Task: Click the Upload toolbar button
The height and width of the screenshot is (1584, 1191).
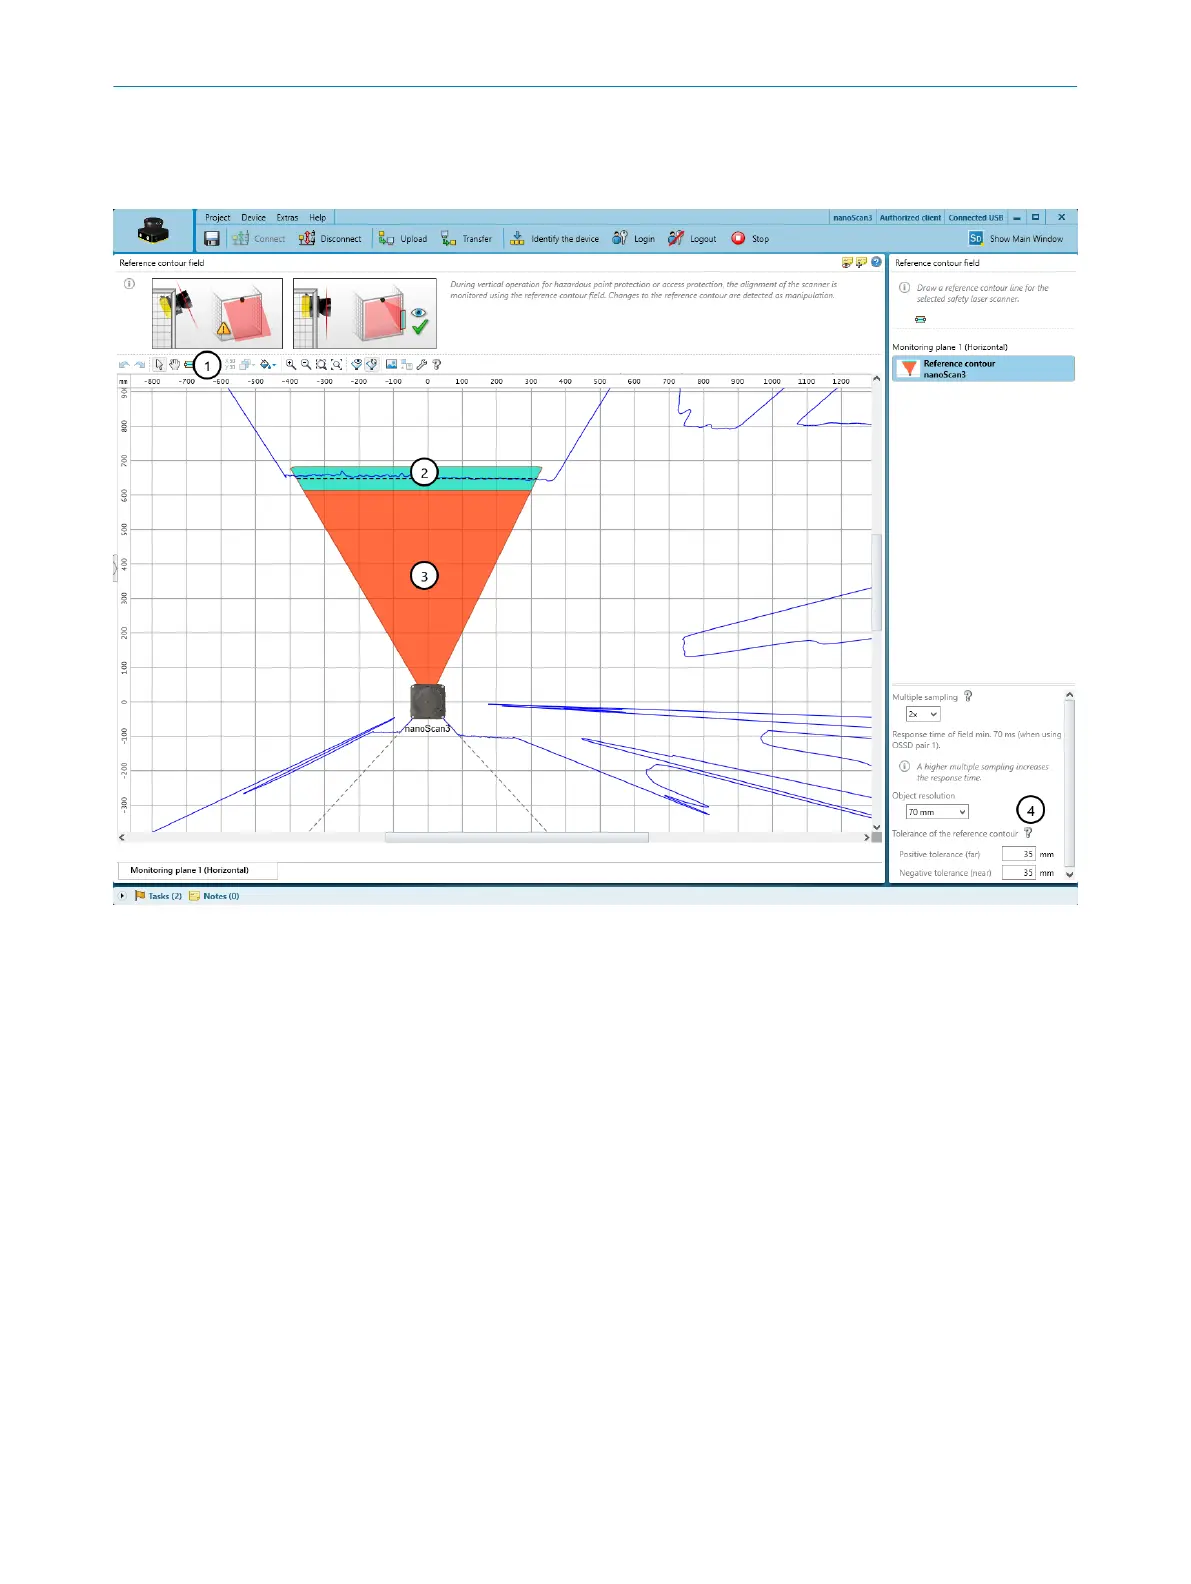Action: pyautogui.click(x=402, y=239)
